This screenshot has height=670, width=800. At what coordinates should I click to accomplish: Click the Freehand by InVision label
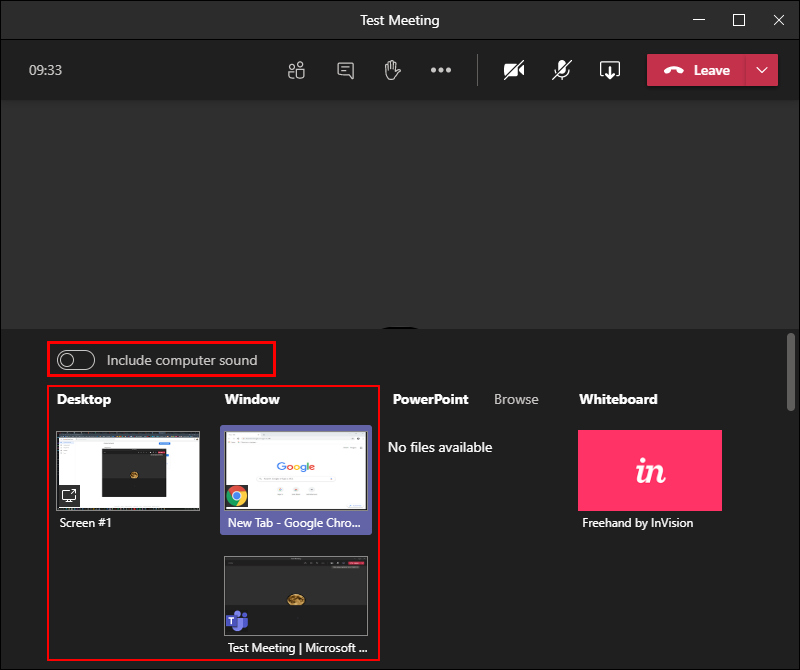click(637, 523)
